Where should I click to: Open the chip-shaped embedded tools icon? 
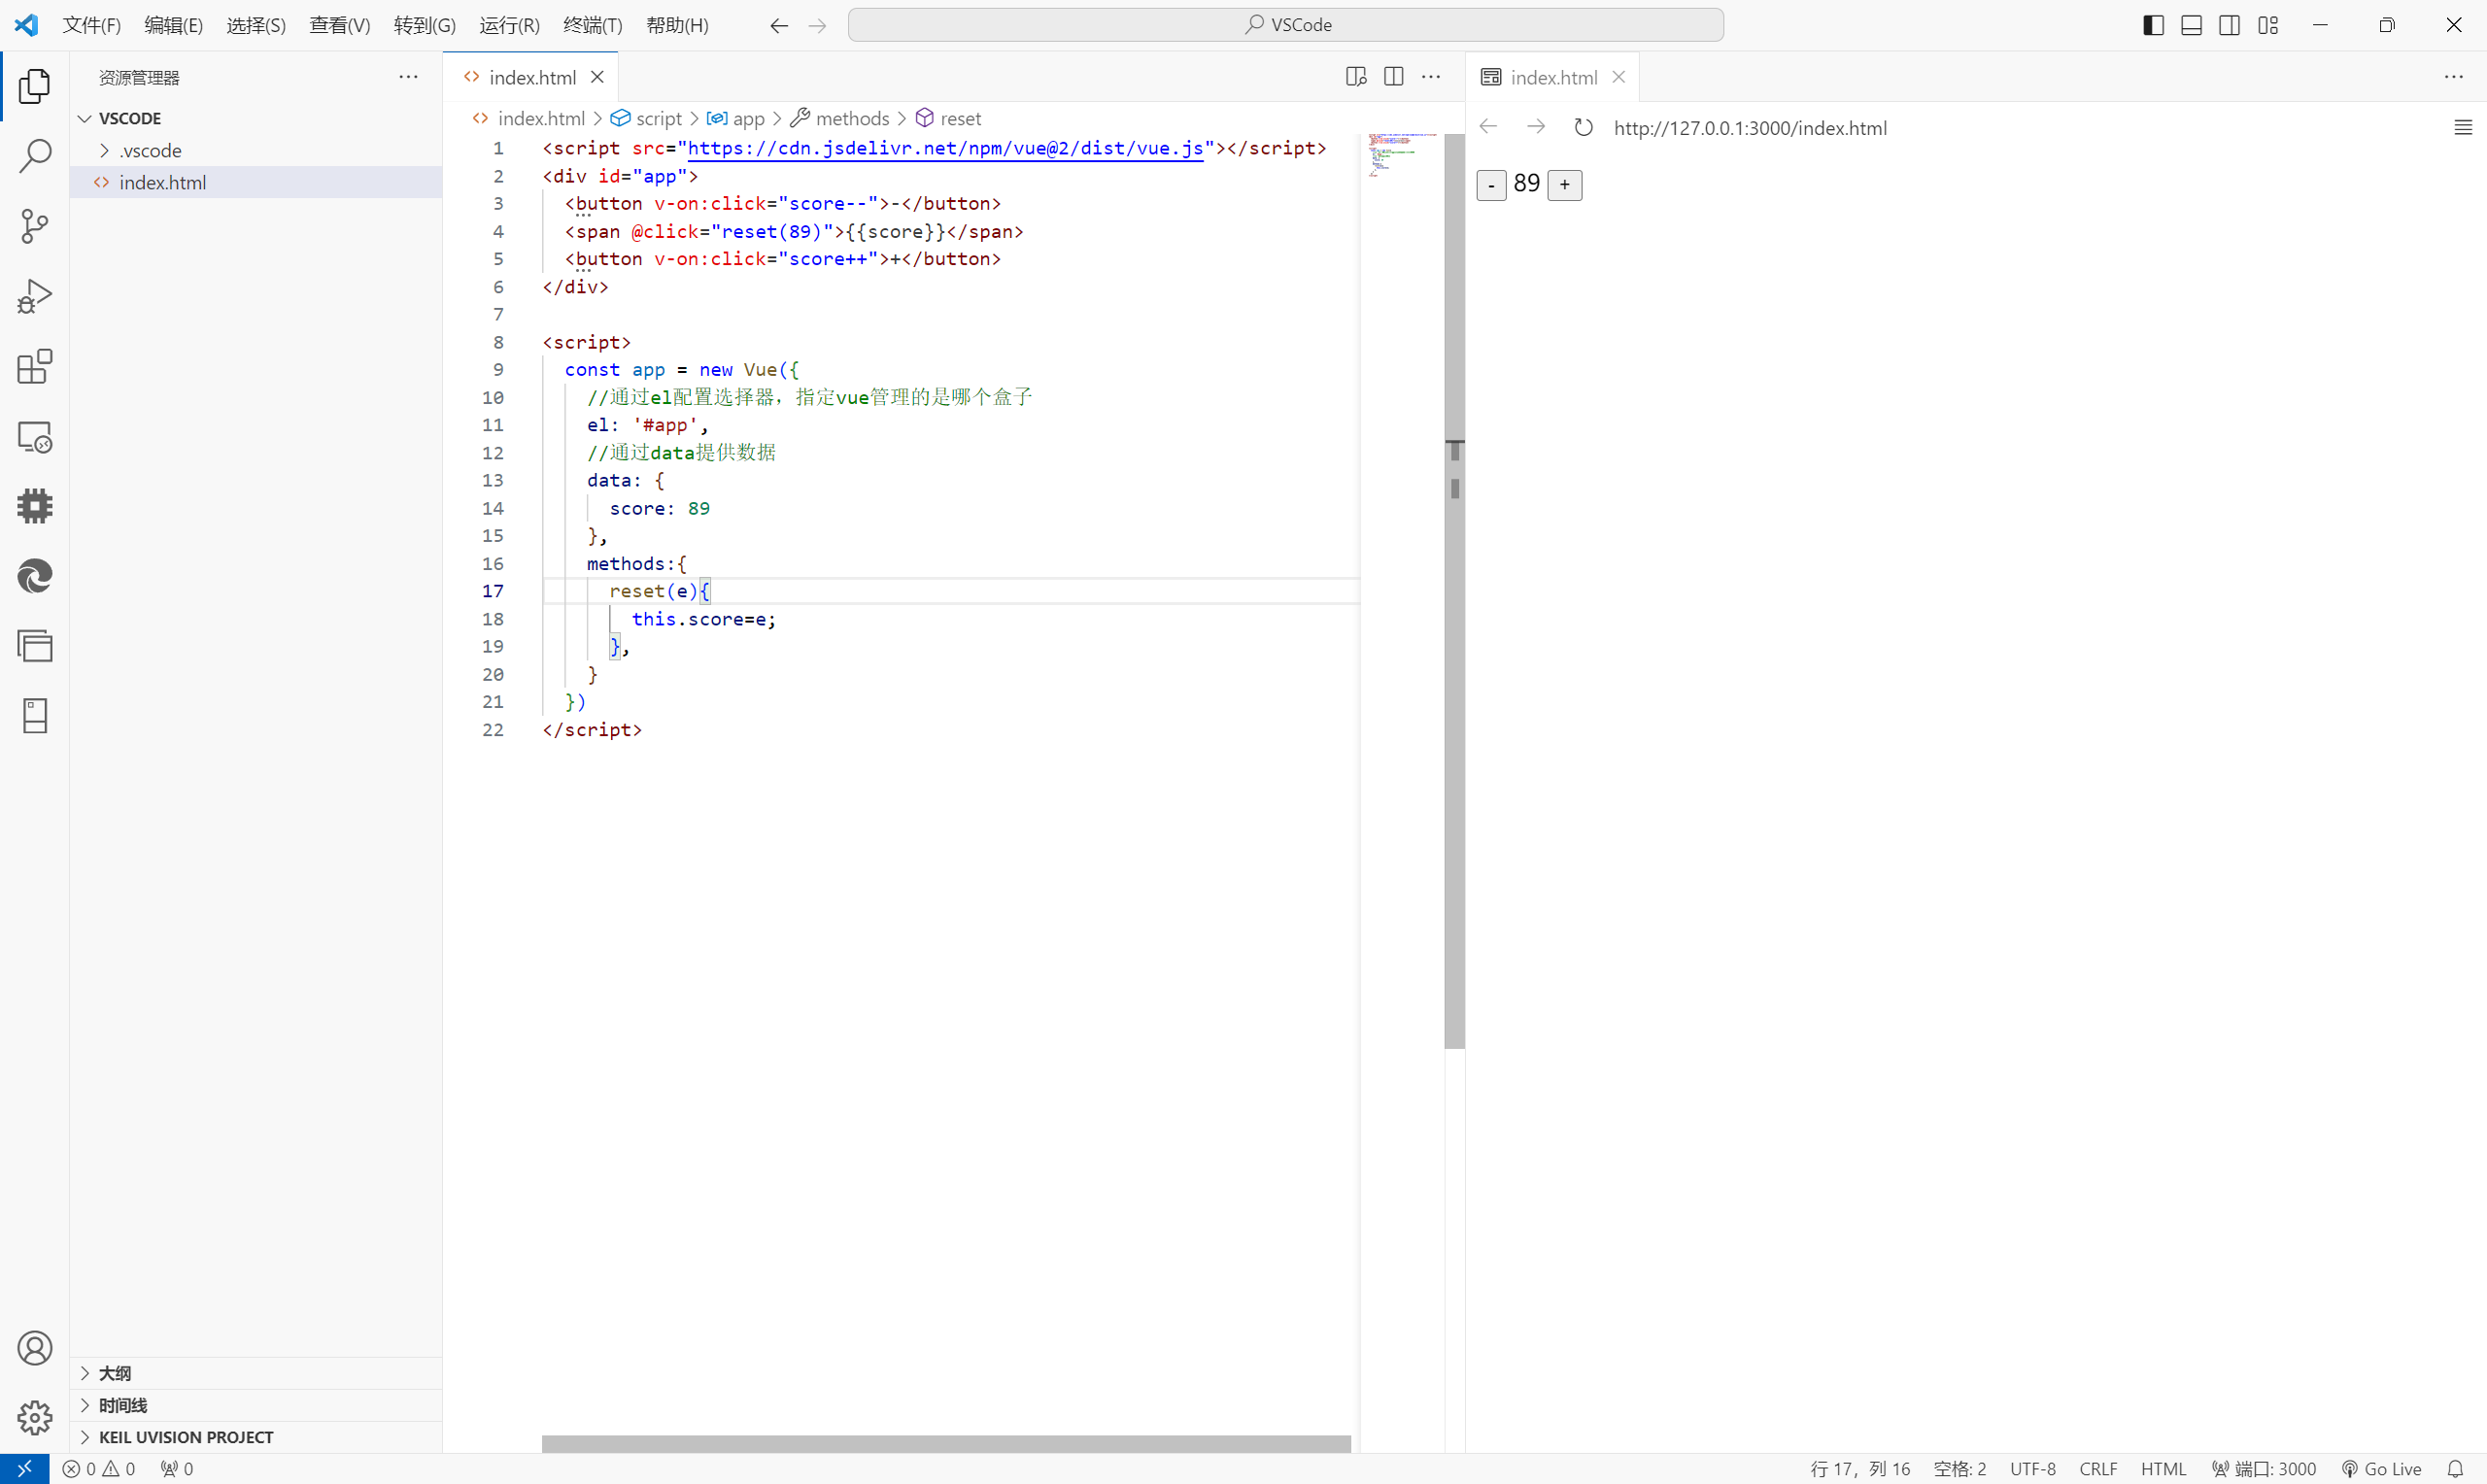[x=35, y=506]
